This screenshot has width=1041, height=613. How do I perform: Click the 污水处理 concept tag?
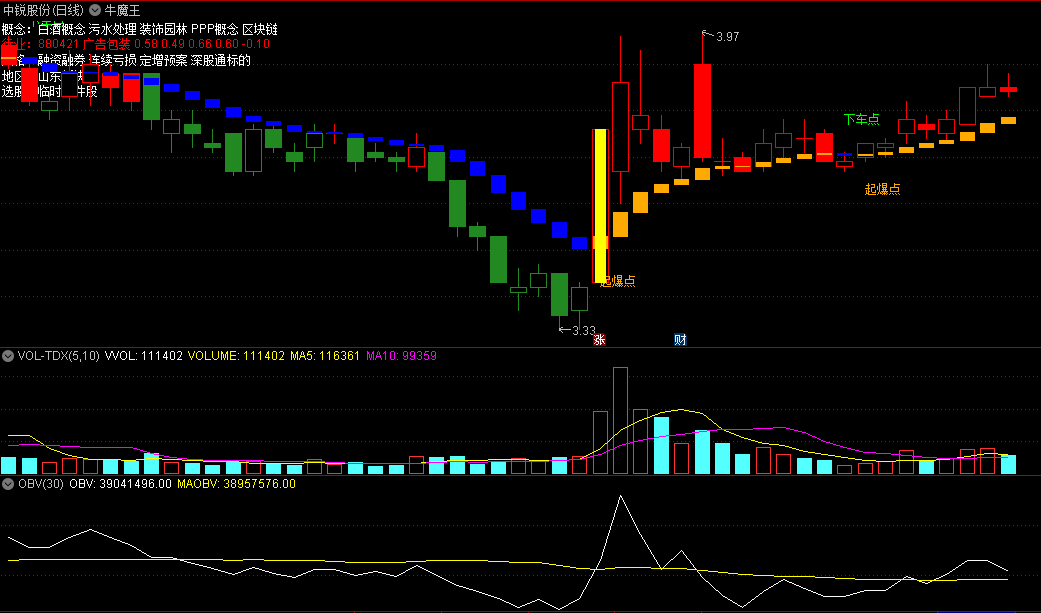click(112, 29)
